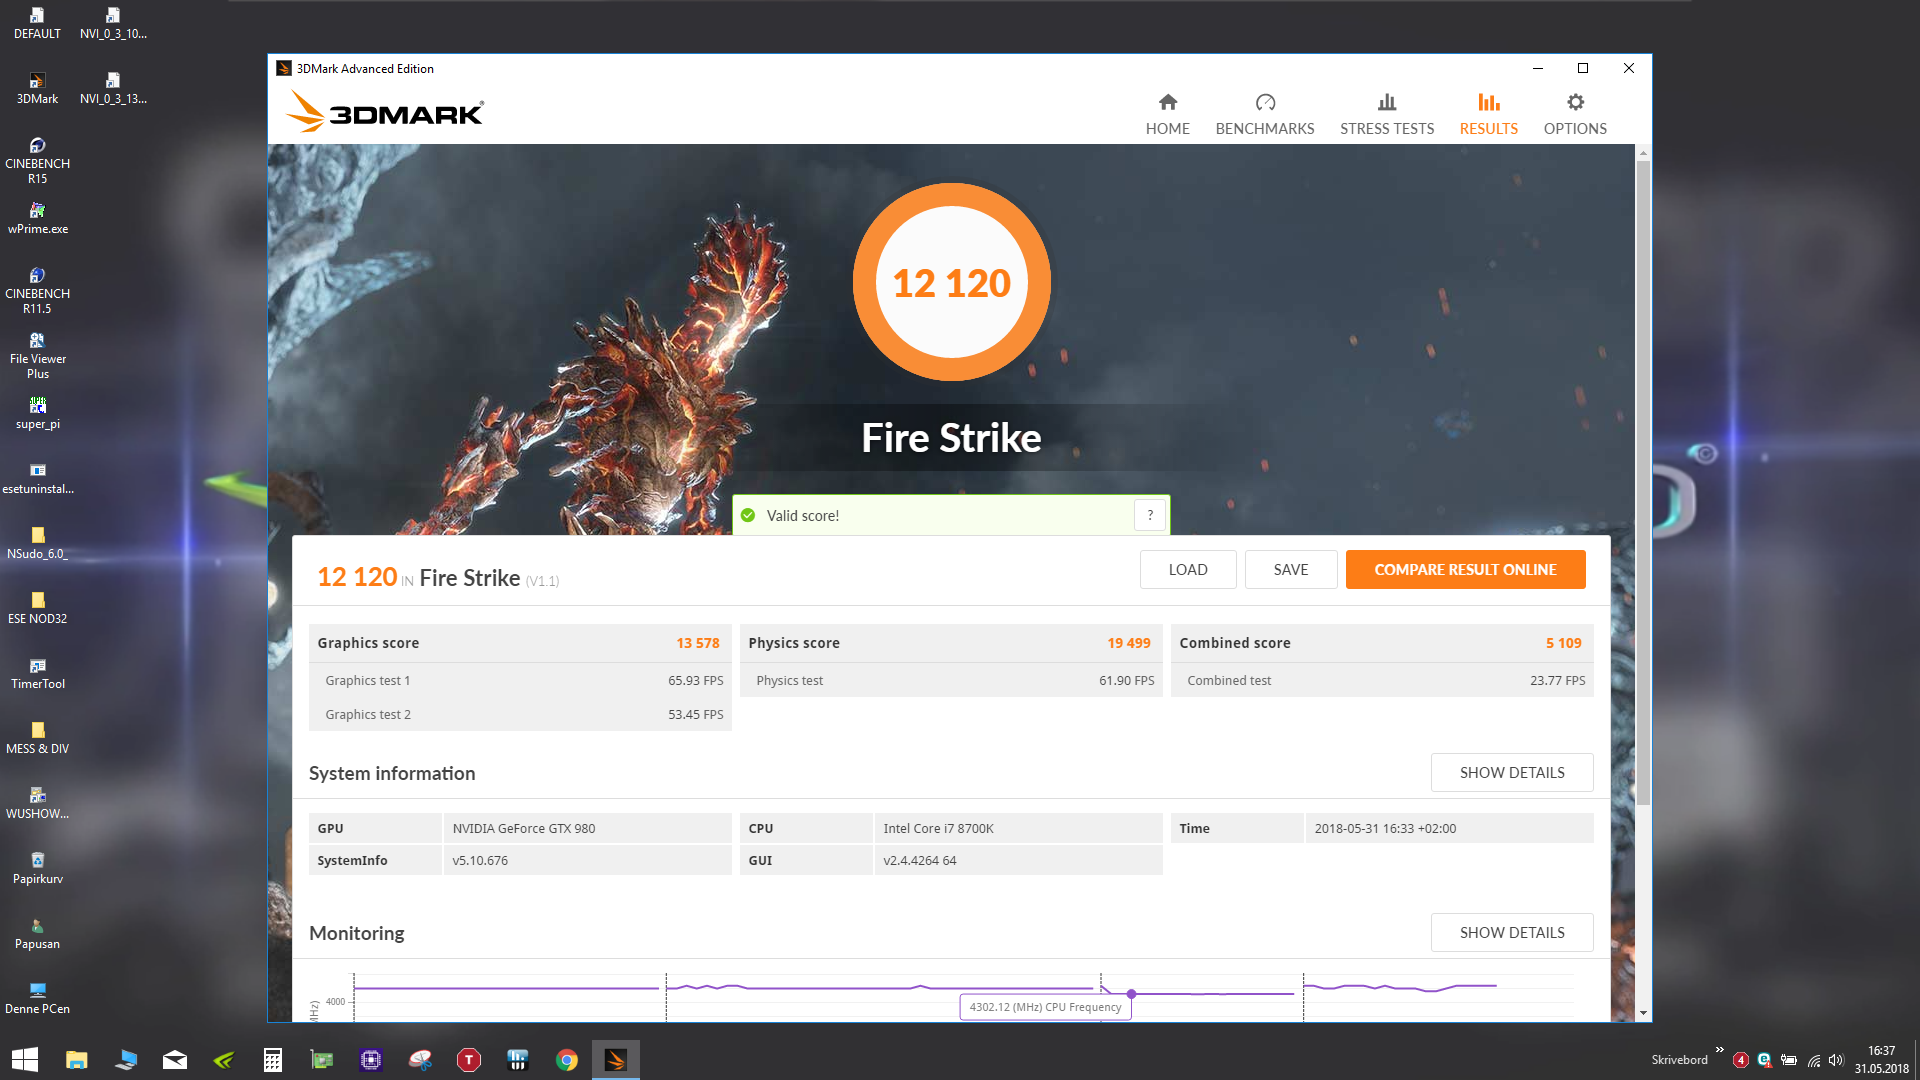Select the wPrime.exe desktop icon
The width and height of the screenshot is (1920, 1080).
37,218
